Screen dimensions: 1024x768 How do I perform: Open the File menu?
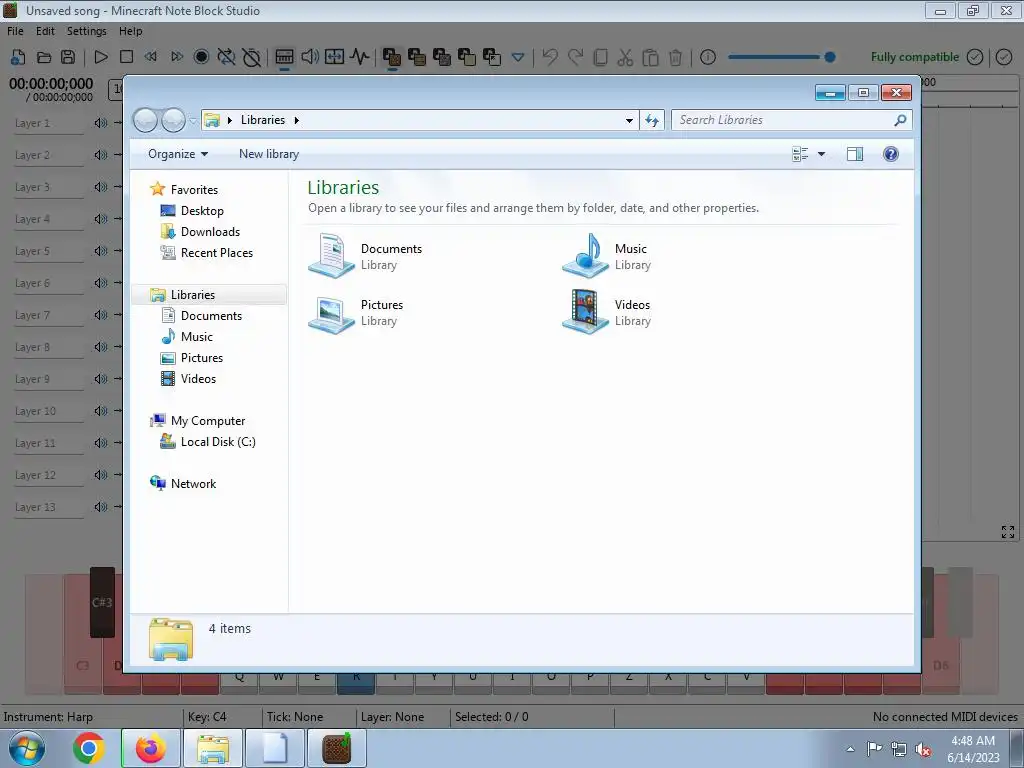click(15, 31)
